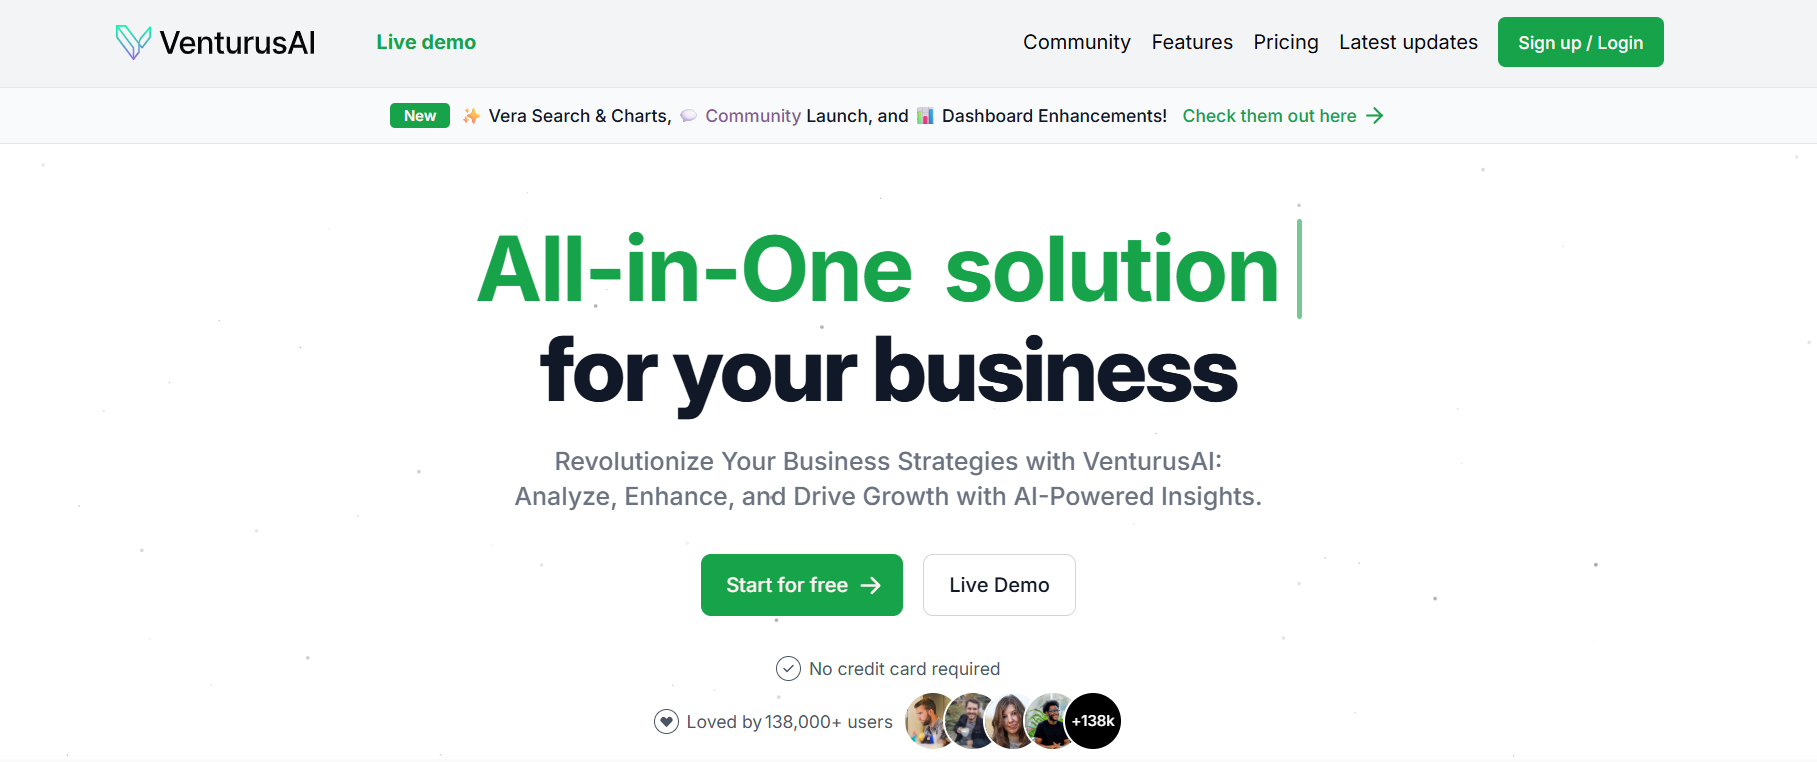The height and width of the screenshot is (762, 1817).
Task: Click the +138k user count avatar
Action: coord(1093,721)
